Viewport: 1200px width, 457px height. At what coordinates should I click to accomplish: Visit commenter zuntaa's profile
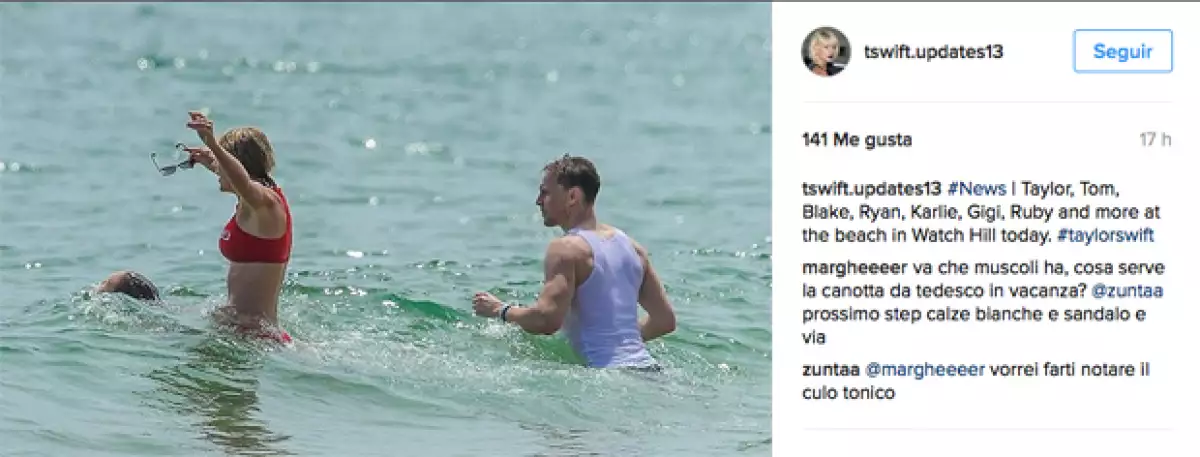point(830,369)
